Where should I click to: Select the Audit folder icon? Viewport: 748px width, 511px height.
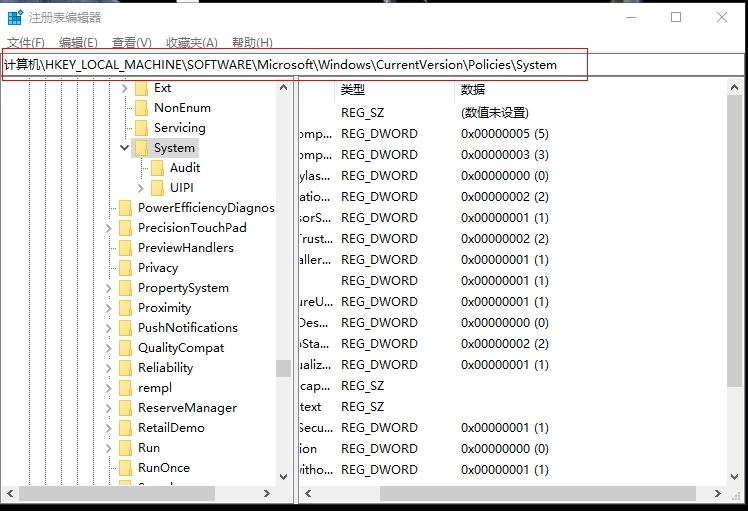pos(157,168)
